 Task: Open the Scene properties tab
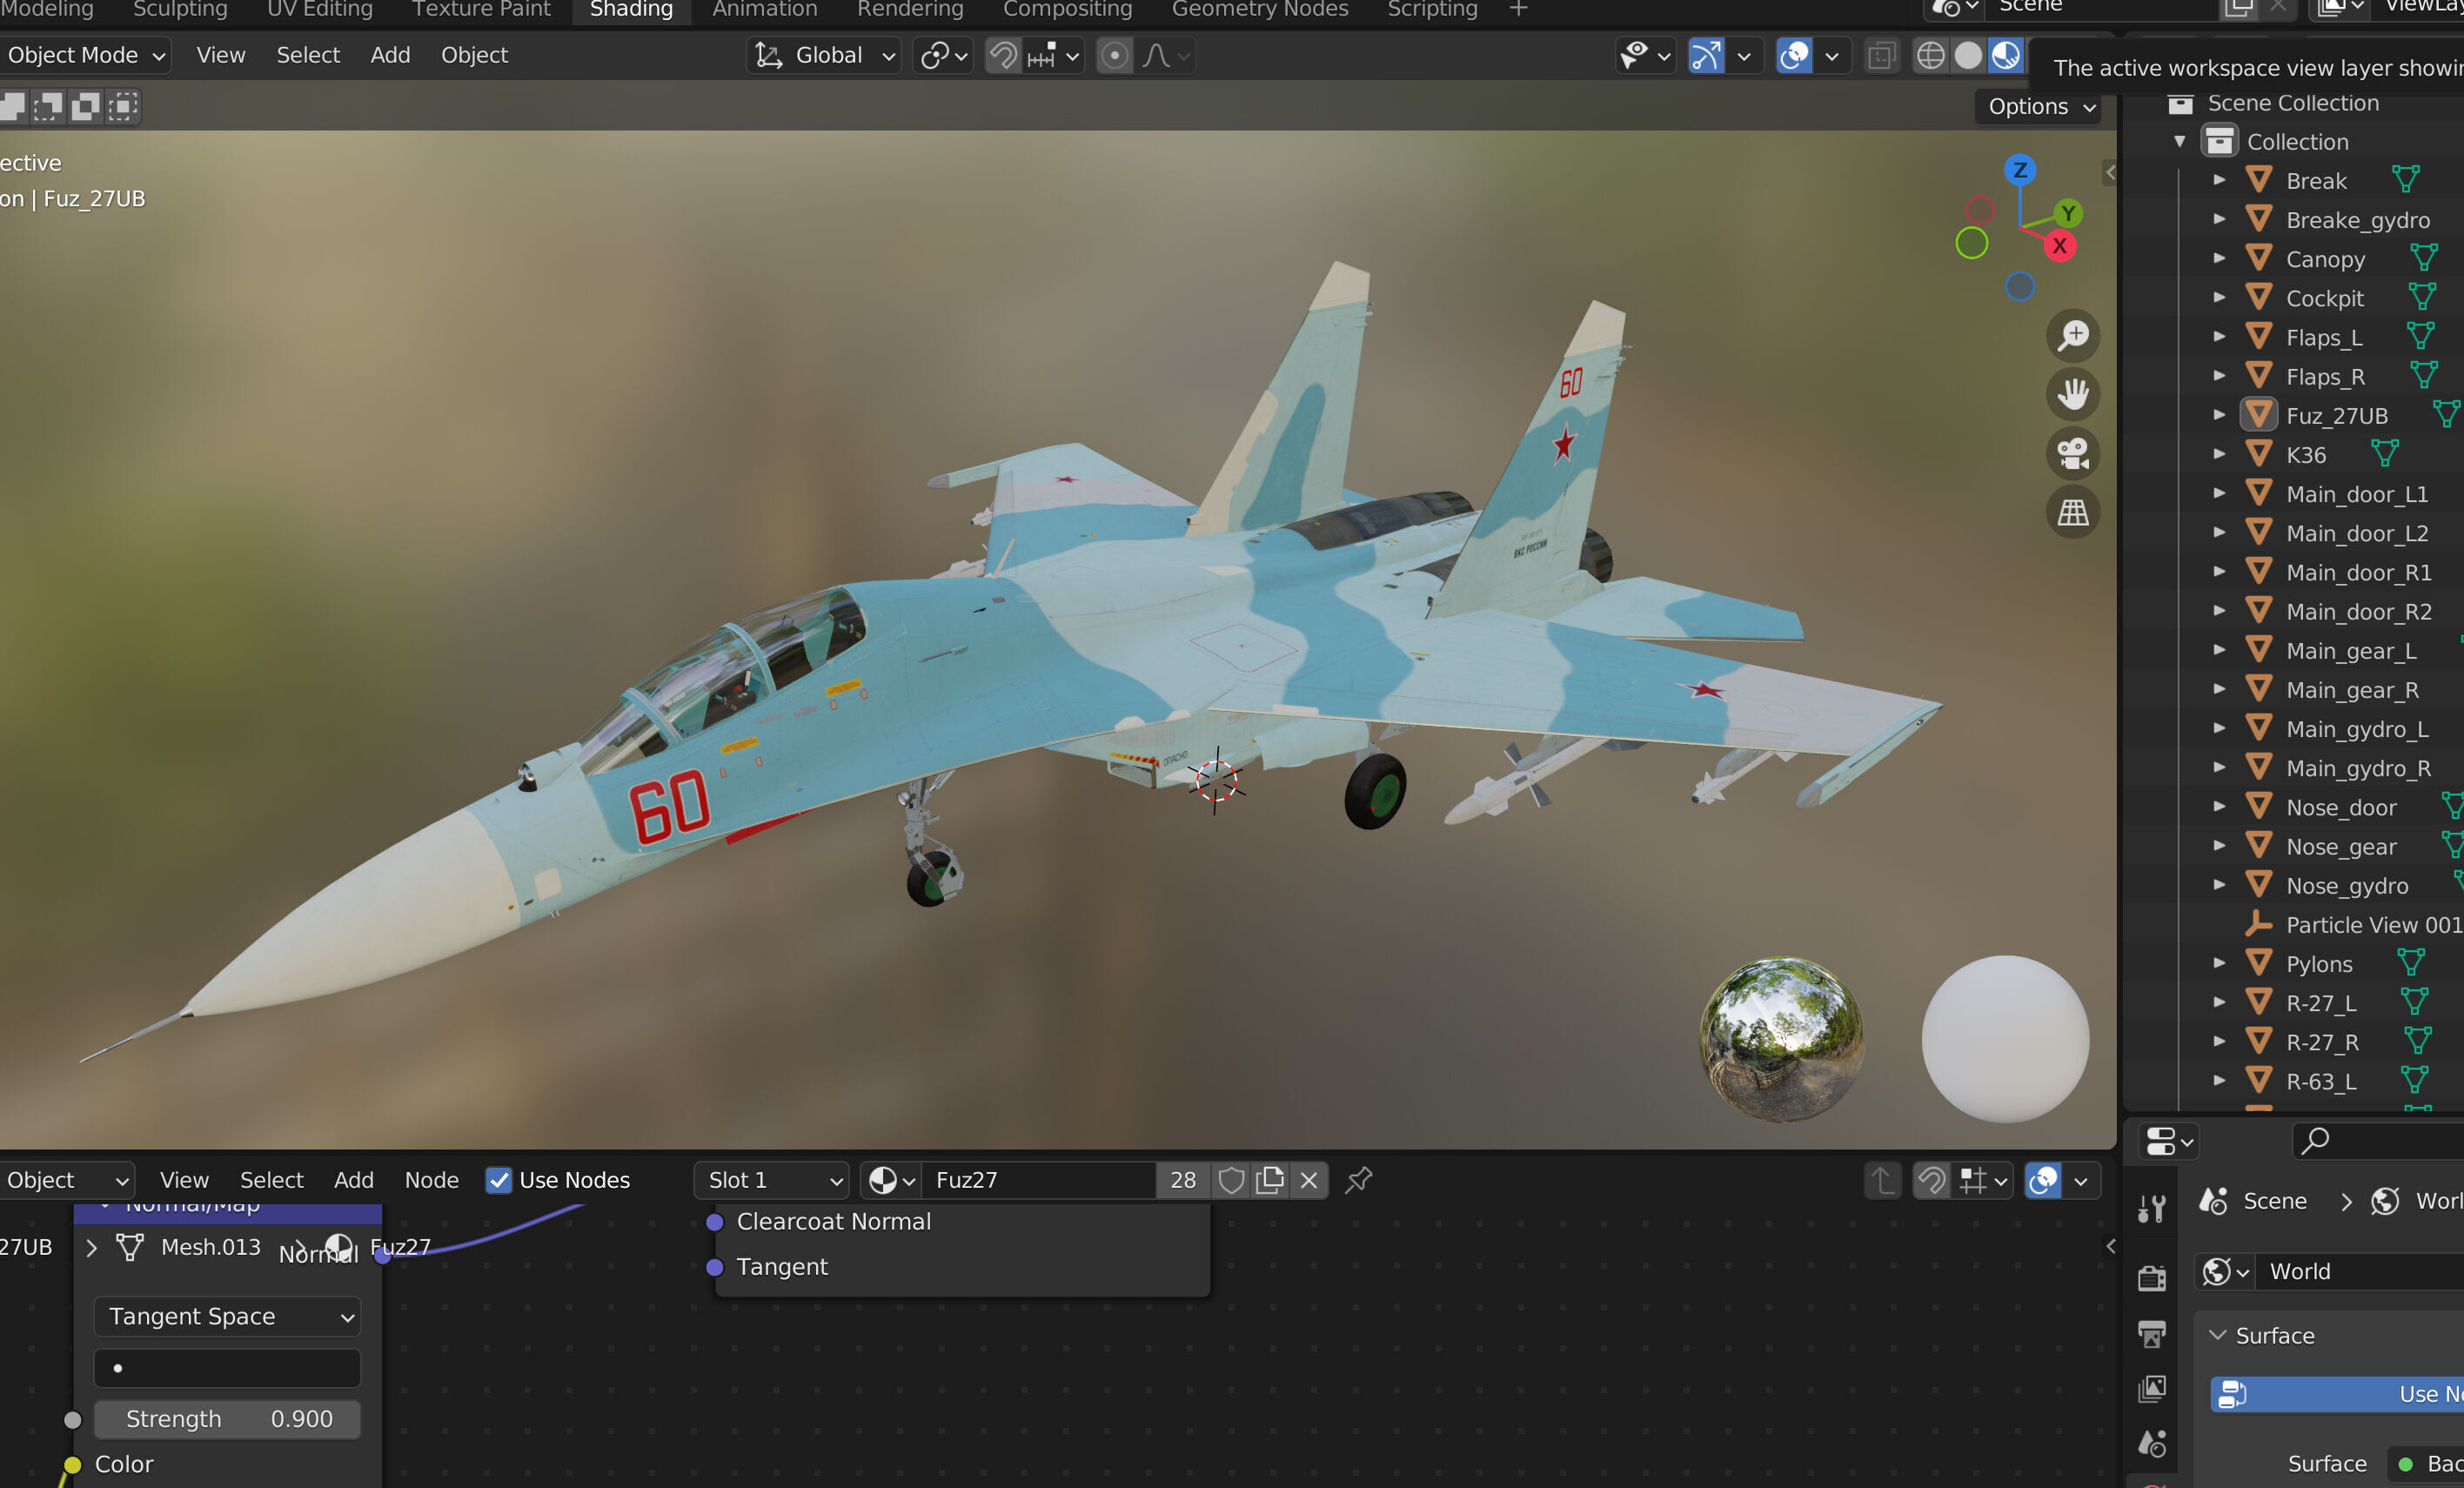[2152, 1443]
